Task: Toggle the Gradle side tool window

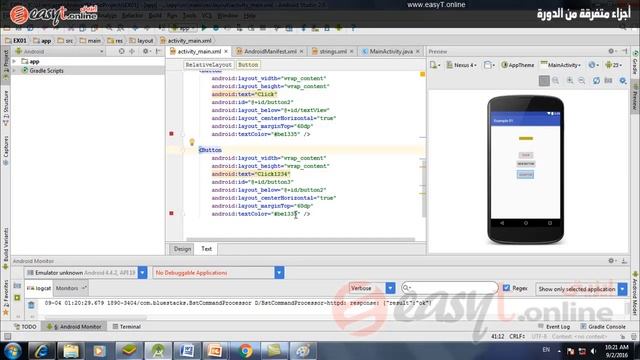Action: (635, 62)
